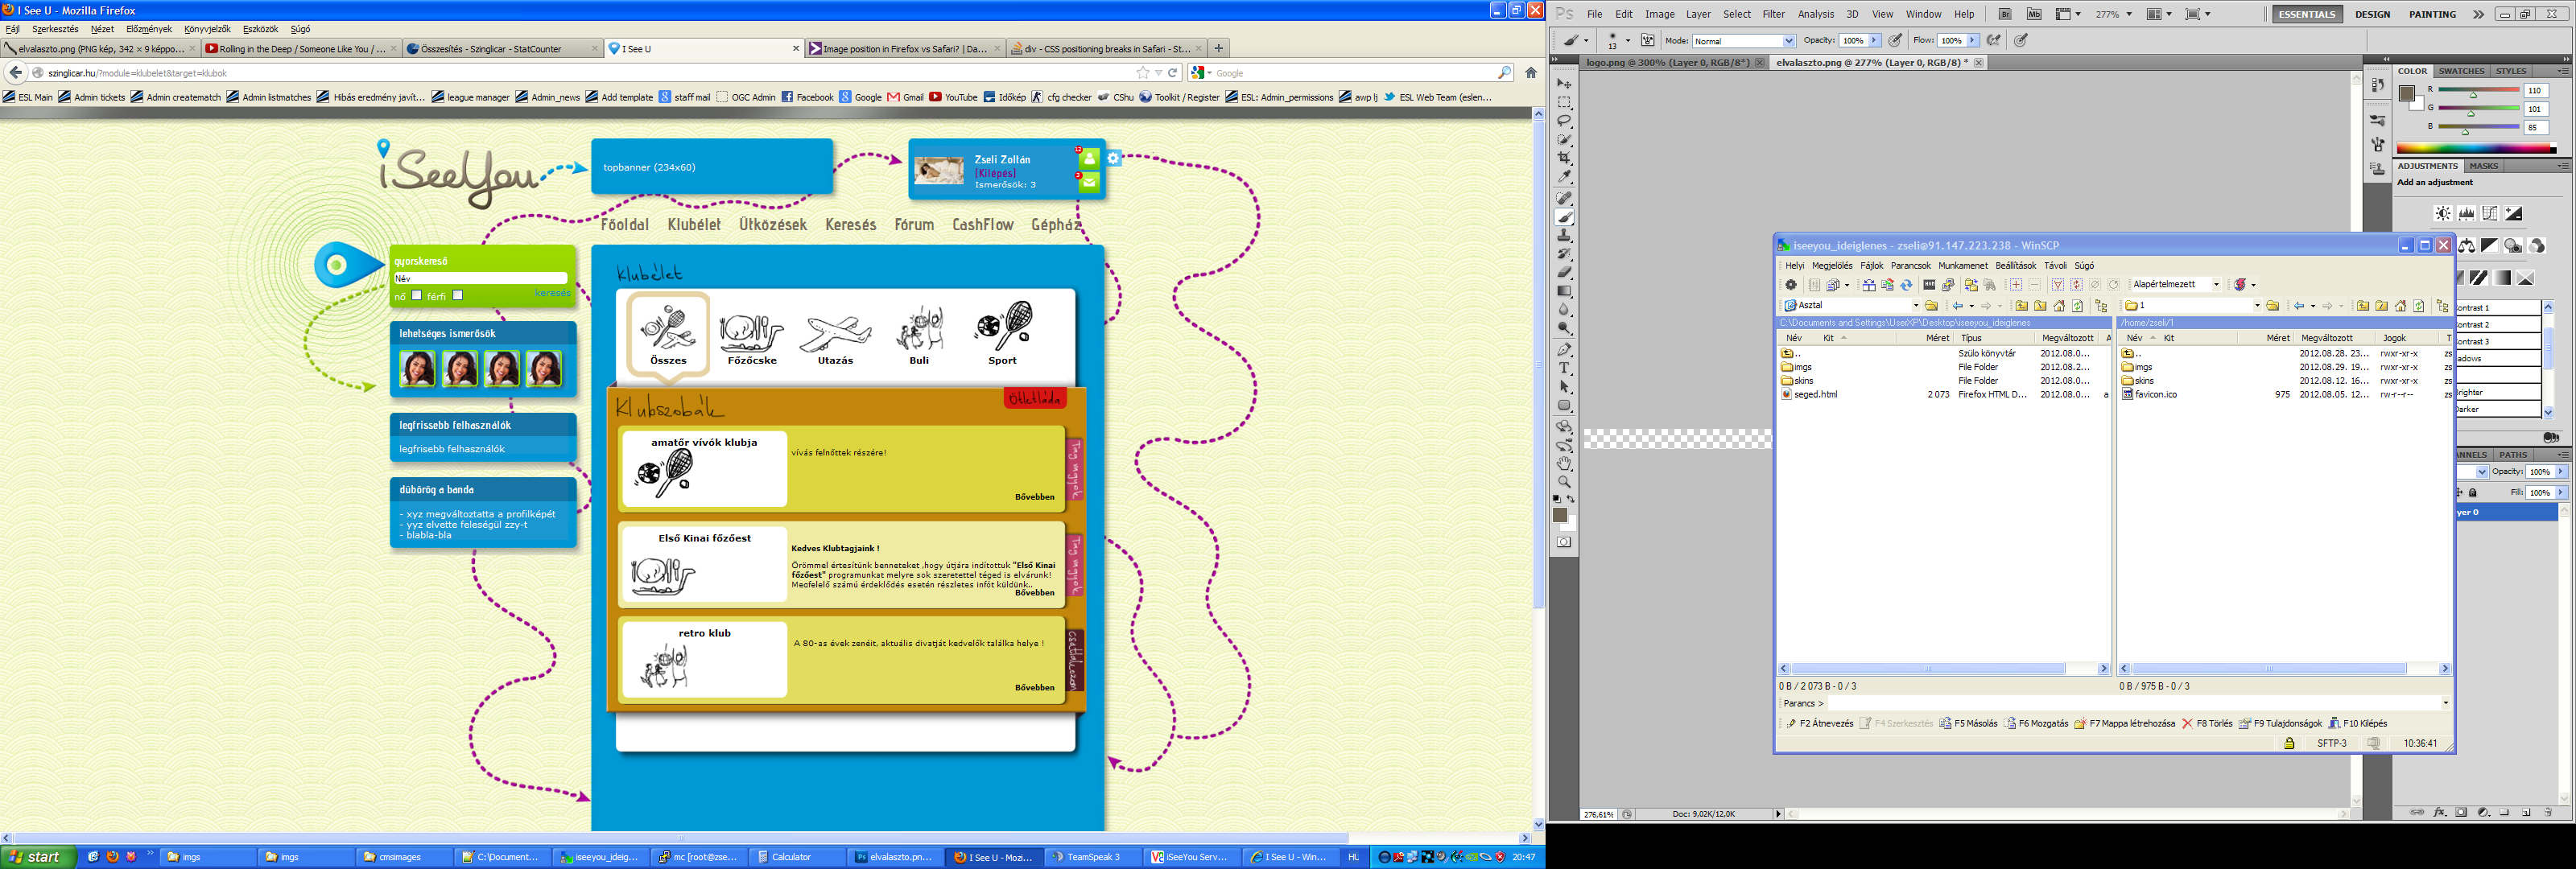The width and height of the screenshot is (2576, 869).
Task: Select the Clone Stamp tool
Action: tap(1564, 236)
